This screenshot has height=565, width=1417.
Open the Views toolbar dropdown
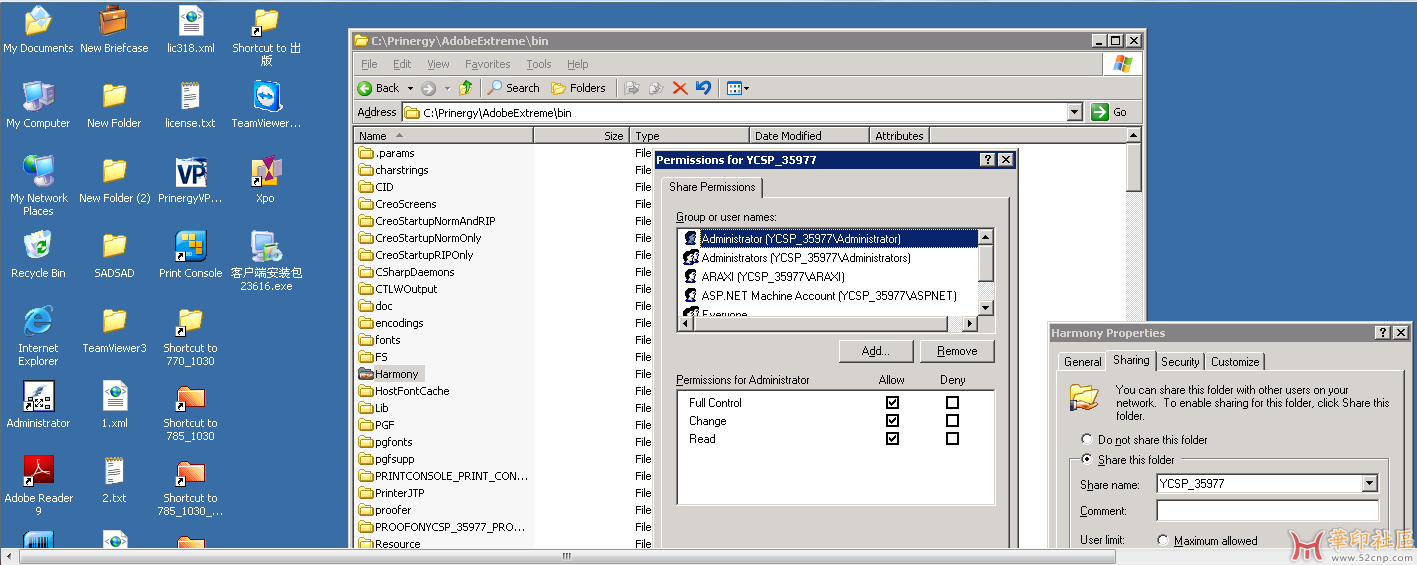(738, 88)
